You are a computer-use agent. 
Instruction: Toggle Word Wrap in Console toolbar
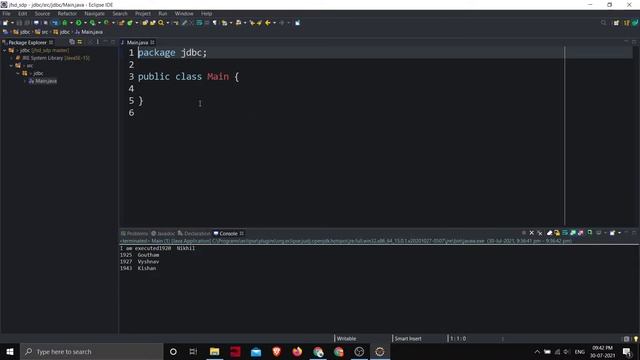click(x=565, y=233)
